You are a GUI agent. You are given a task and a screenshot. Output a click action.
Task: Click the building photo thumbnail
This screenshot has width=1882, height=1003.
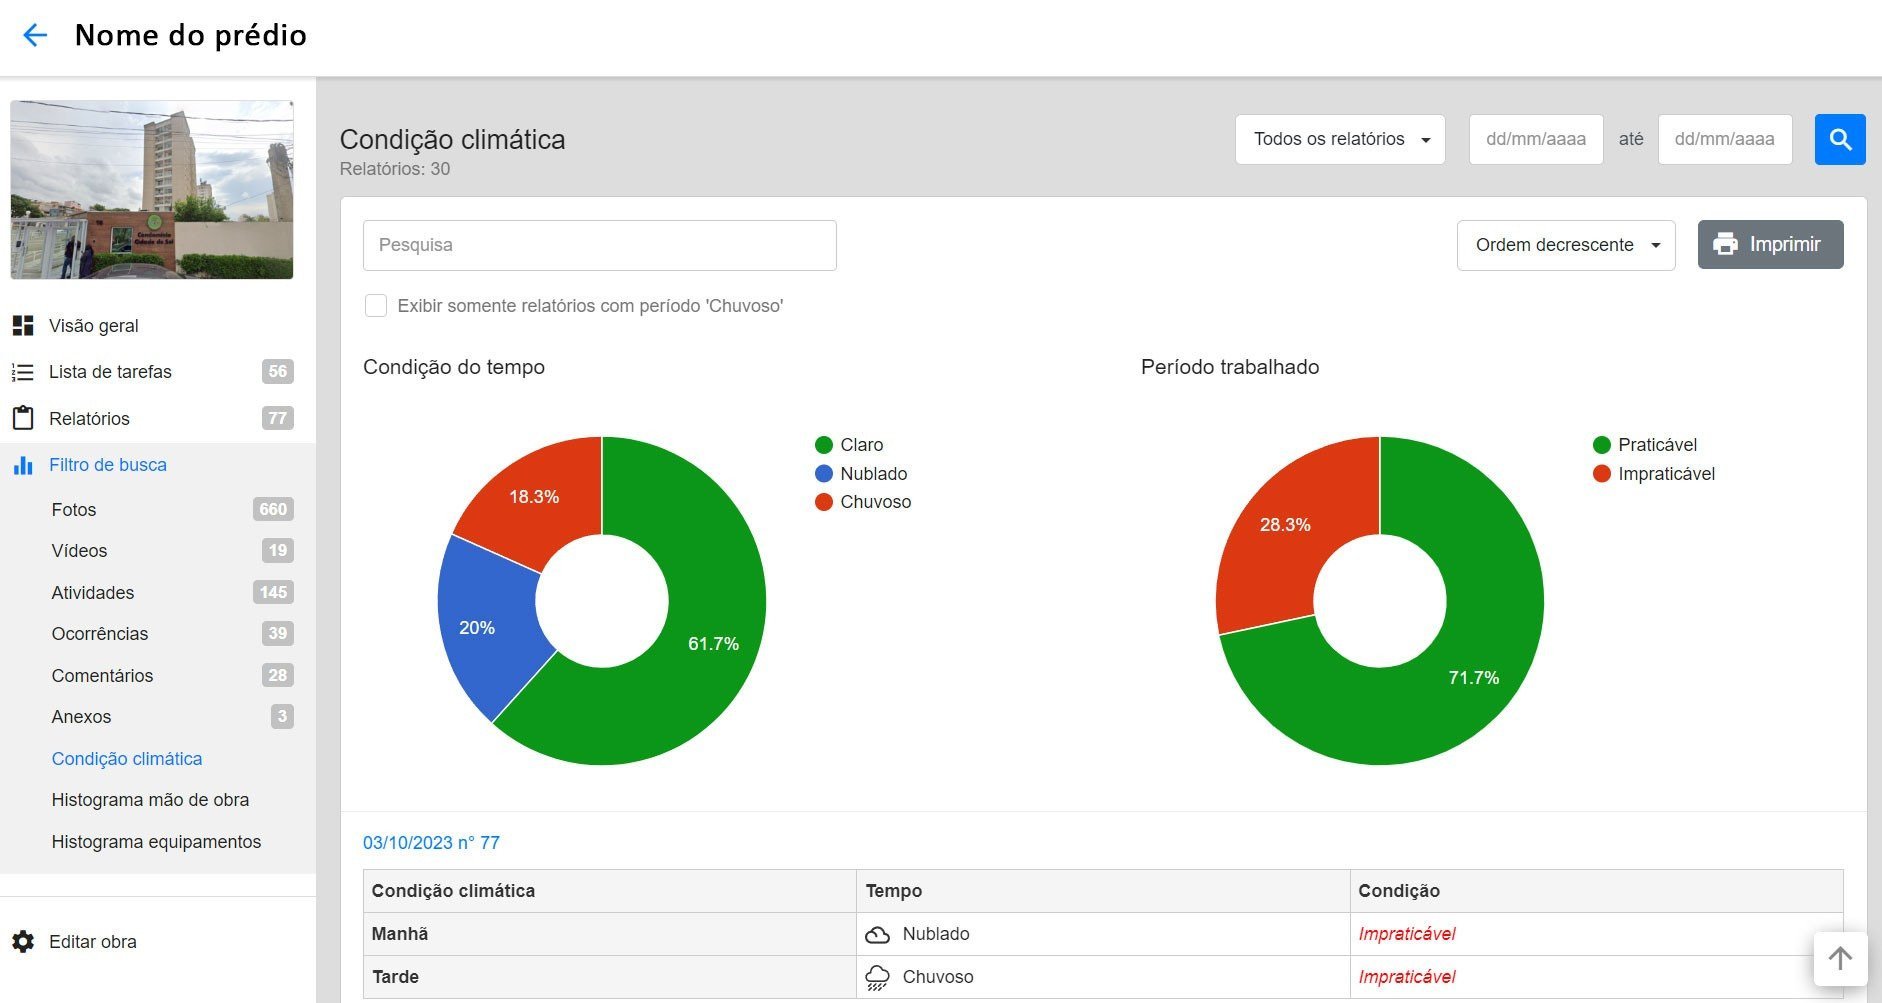pos(152,190)
